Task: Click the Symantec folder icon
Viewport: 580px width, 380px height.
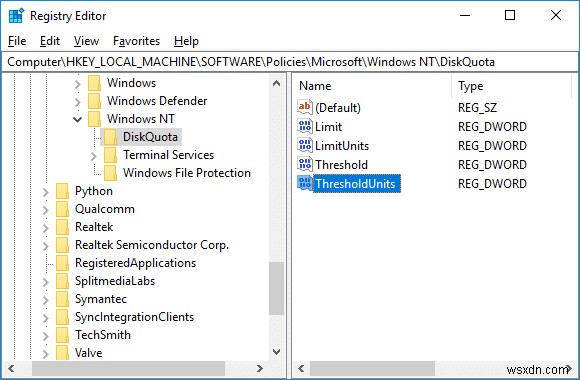Action: (63, 299)
